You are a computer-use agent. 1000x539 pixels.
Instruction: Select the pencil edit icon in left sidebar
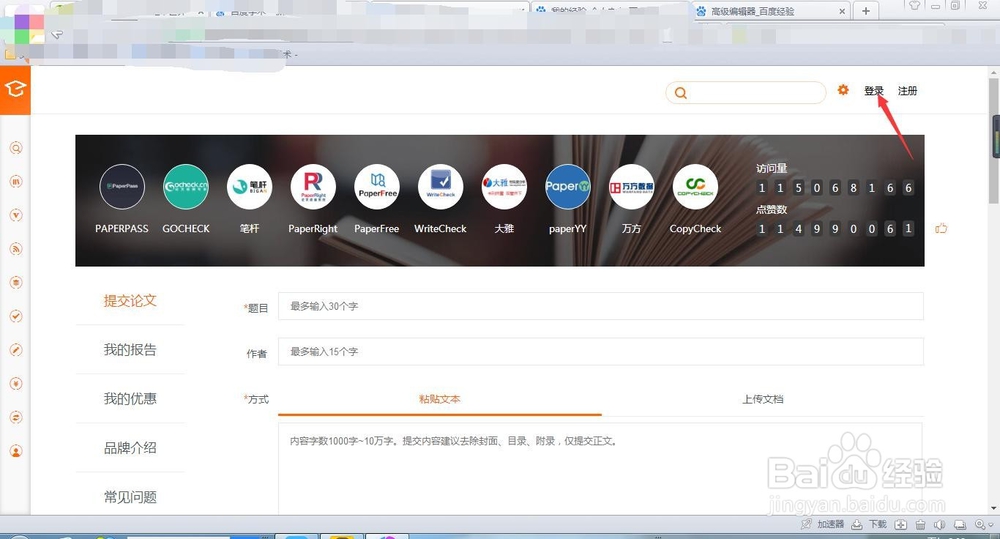point(16,350)
